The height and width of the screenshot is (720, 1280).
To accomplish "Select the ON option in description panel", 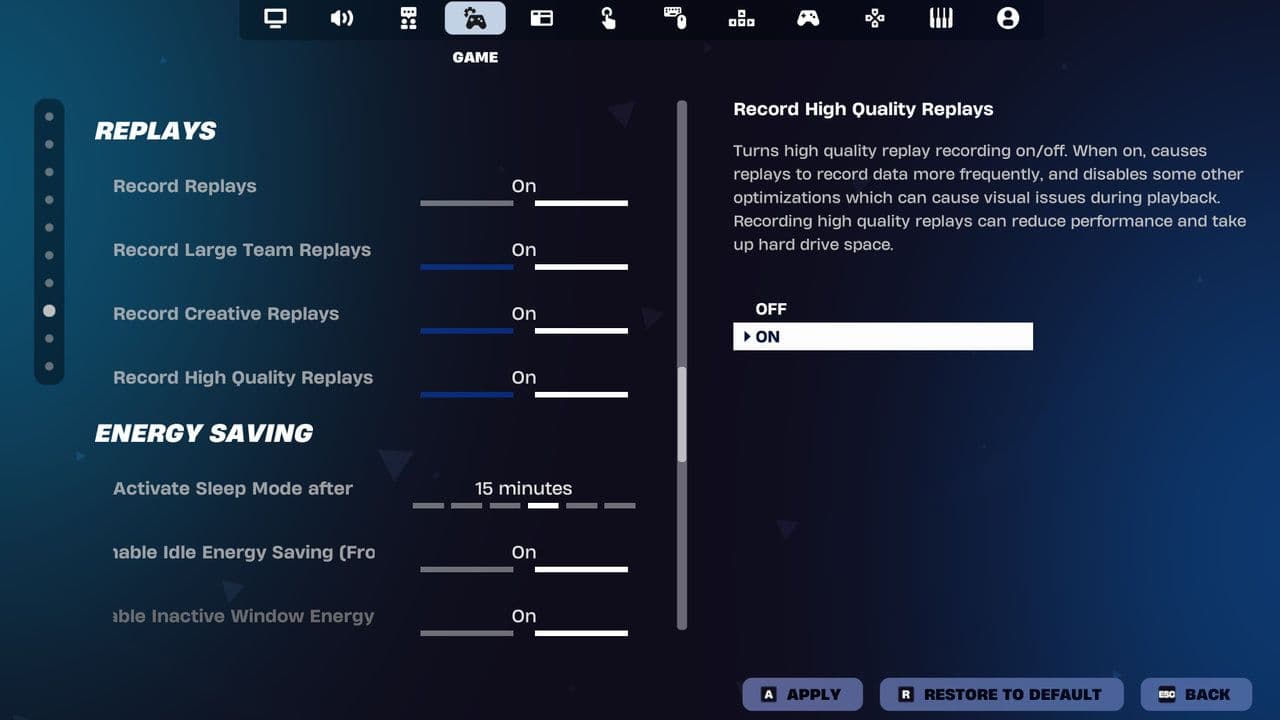I will tap(883, 337).
